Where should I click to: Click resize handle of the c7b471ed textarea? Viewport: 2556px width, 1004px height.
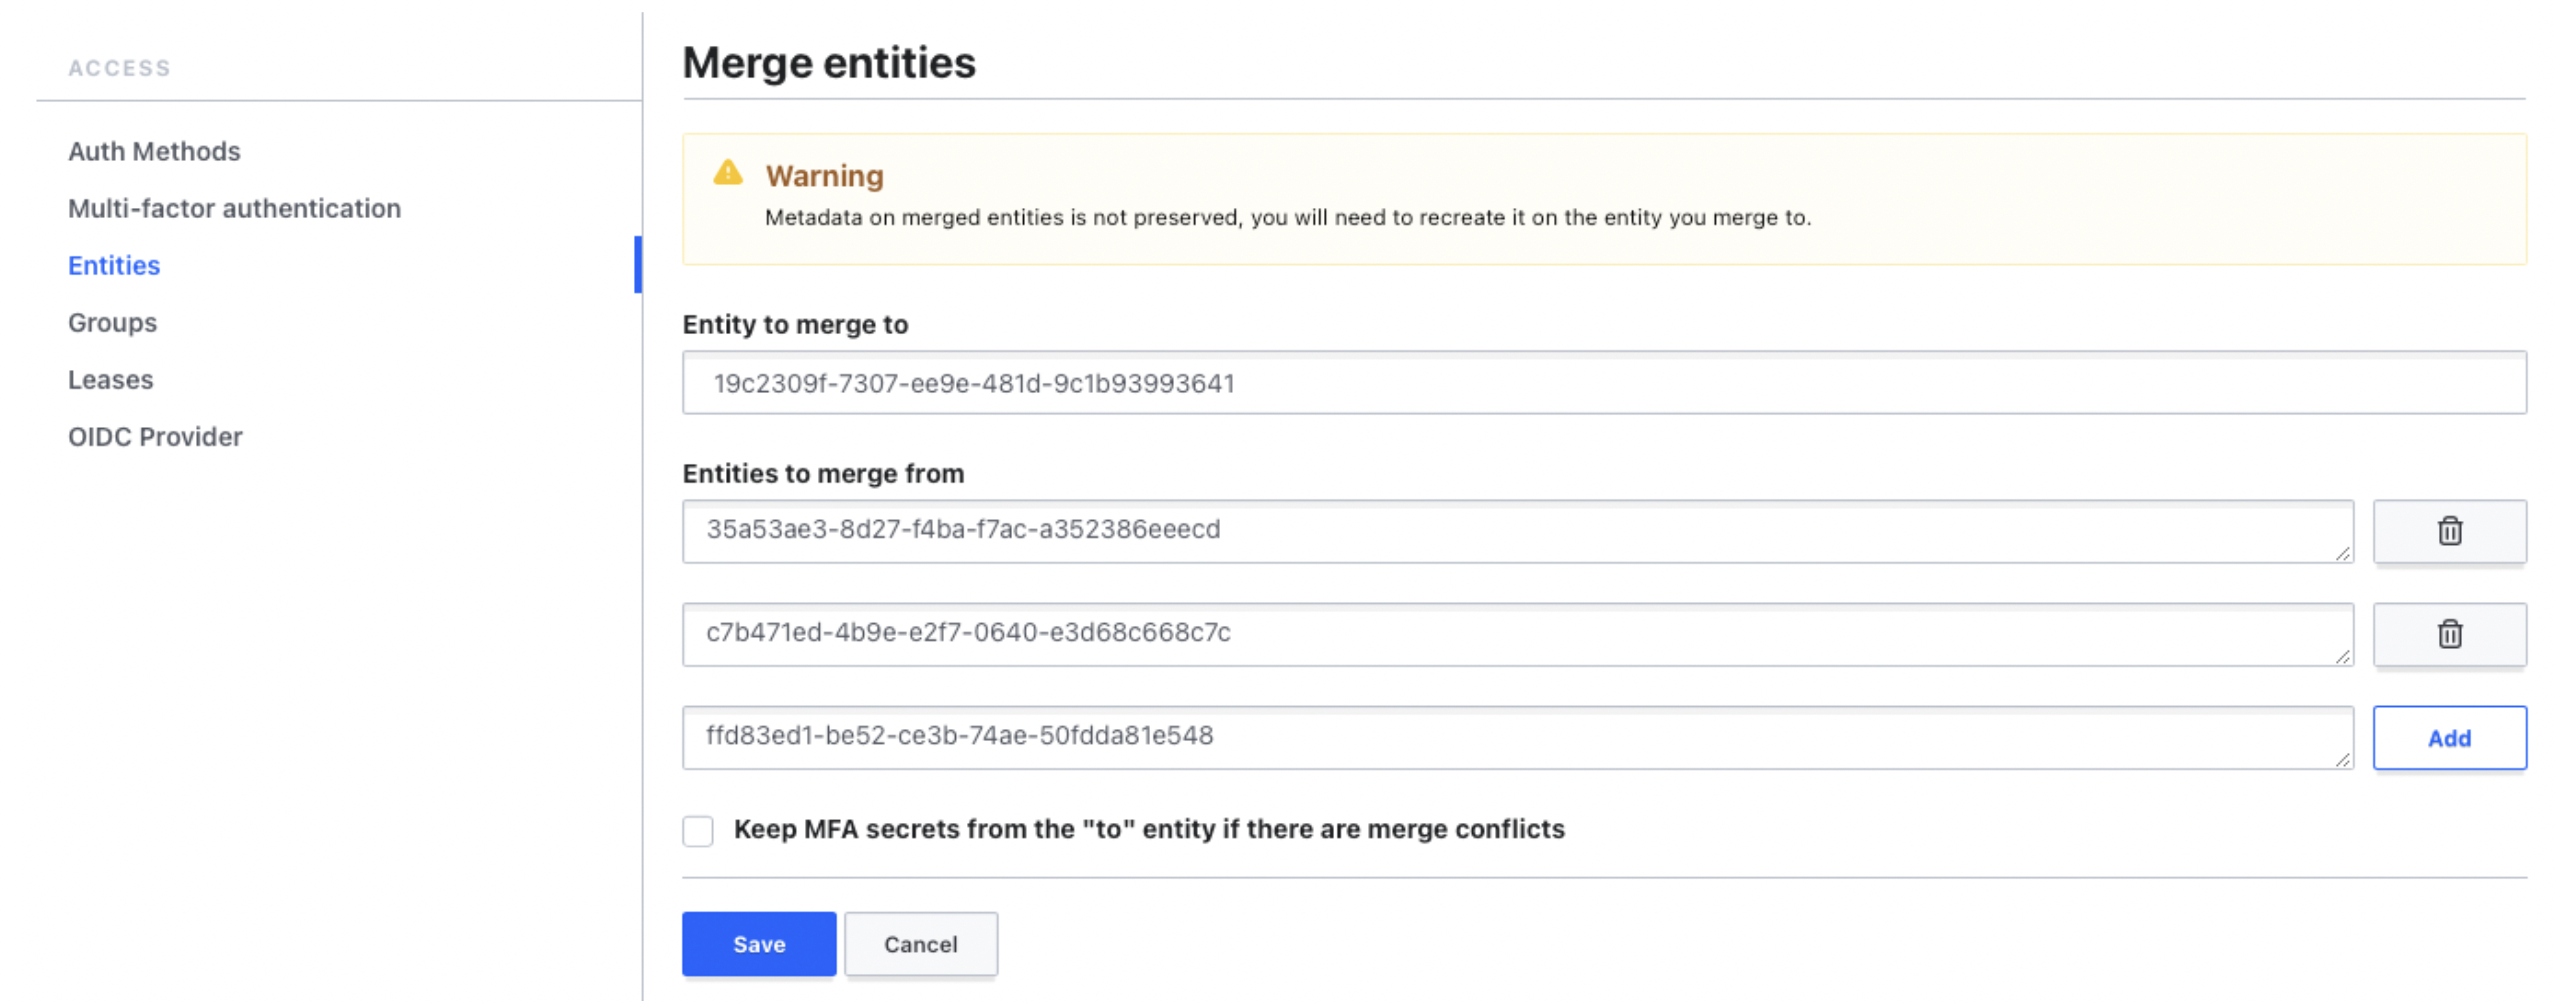2341,656
